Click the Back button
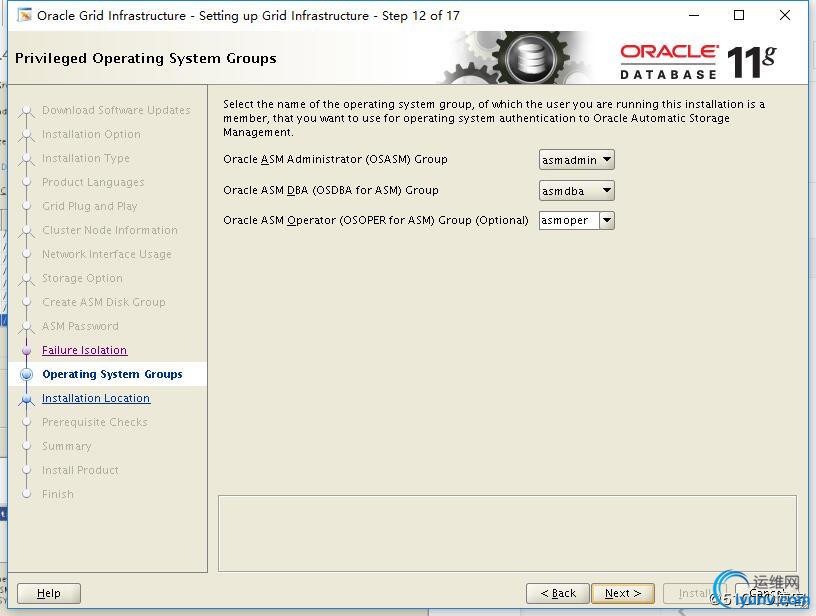Screen dimensions: 816x616 click(x=558, y=593)
